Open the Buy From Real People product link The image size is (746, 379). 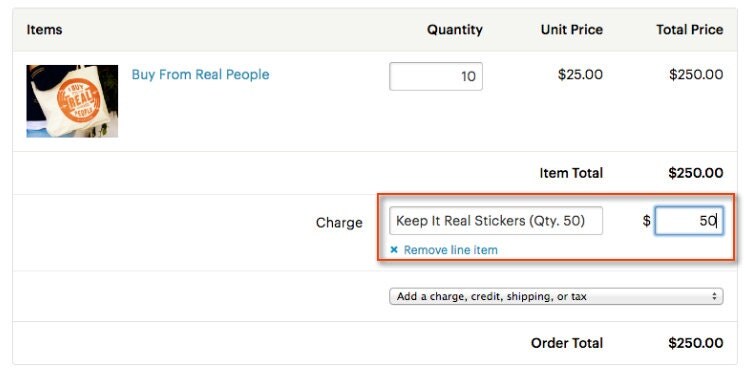coord(200,75)
